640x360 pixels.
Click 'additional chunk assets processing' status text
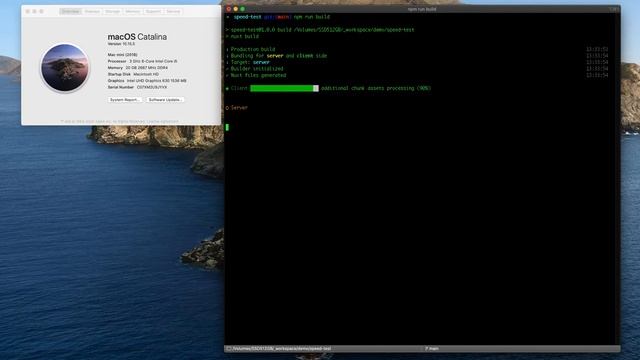point(367,88)
